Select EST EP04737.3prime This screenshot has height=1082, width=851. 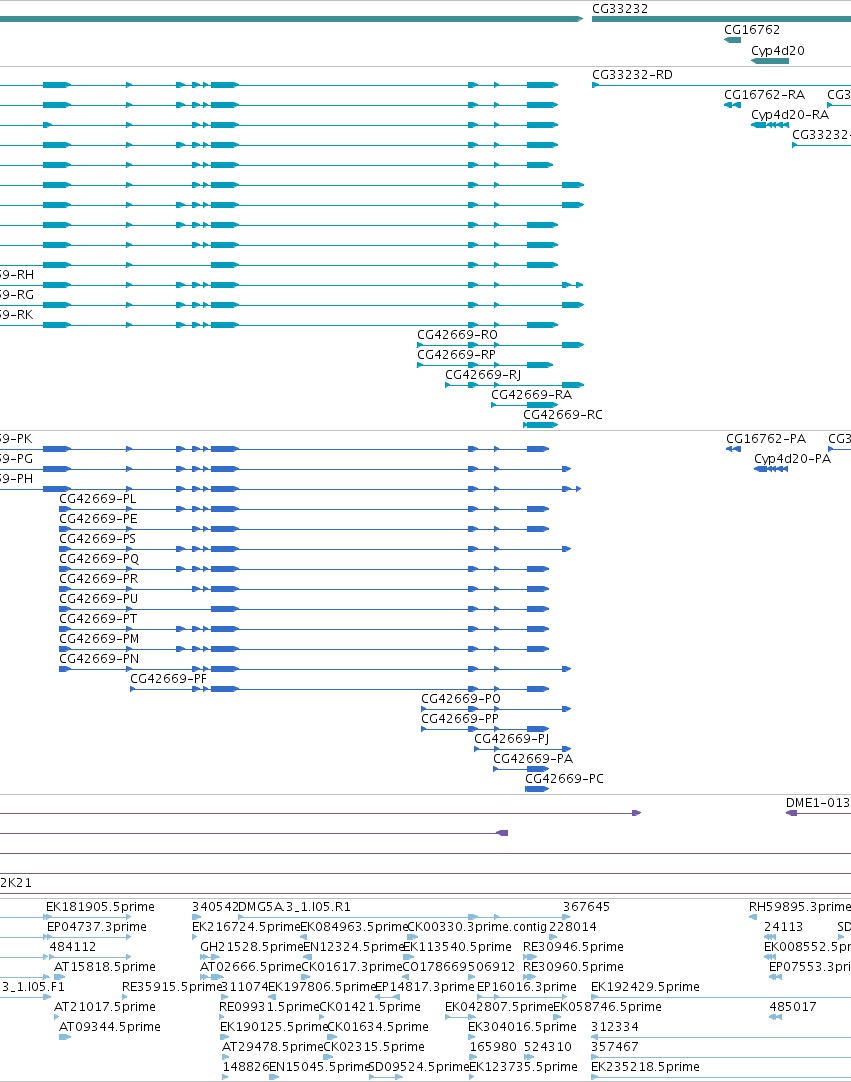point(97,927)
